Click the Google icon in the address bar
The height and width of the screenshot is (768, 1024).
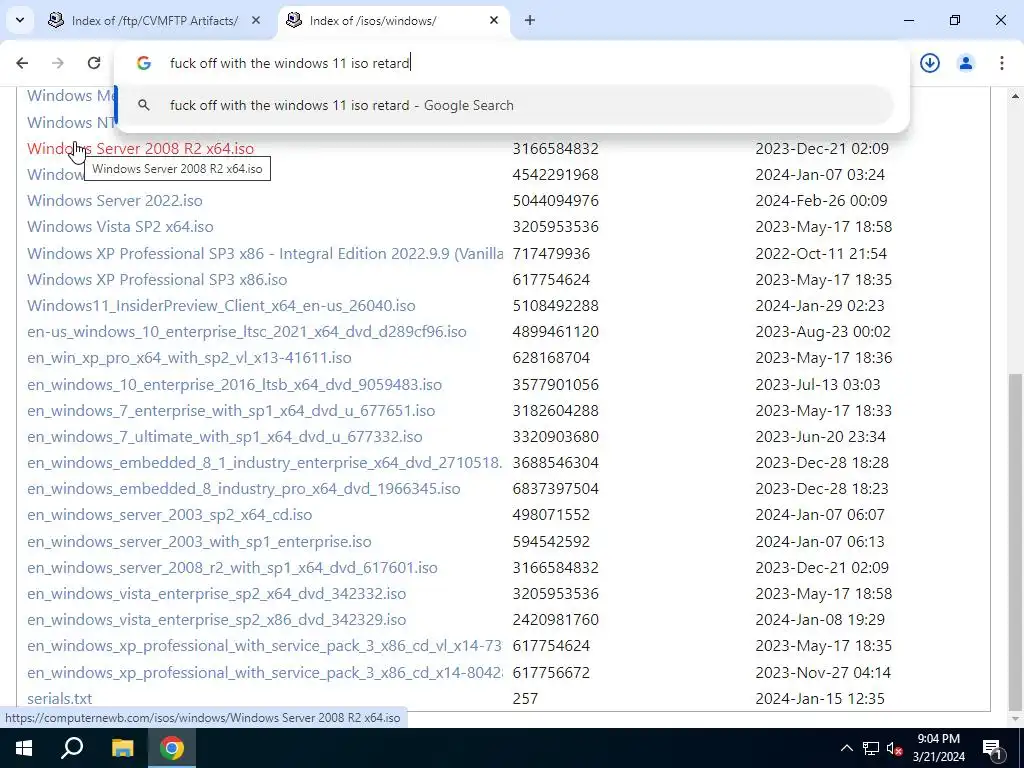(144, 63)
